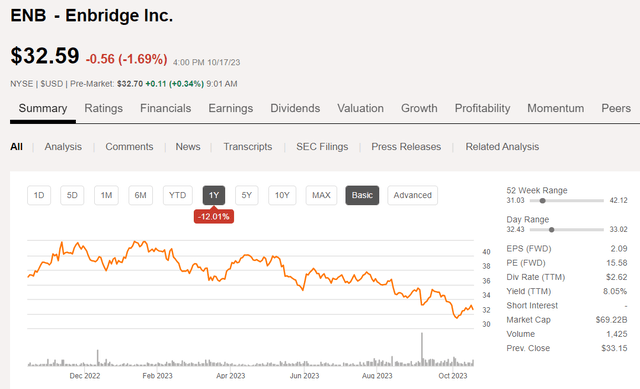Image resolution: width=640 pixels, height=389 pixels.
Task: Show the 10Y price chart
Action: (x=282, y=195)
